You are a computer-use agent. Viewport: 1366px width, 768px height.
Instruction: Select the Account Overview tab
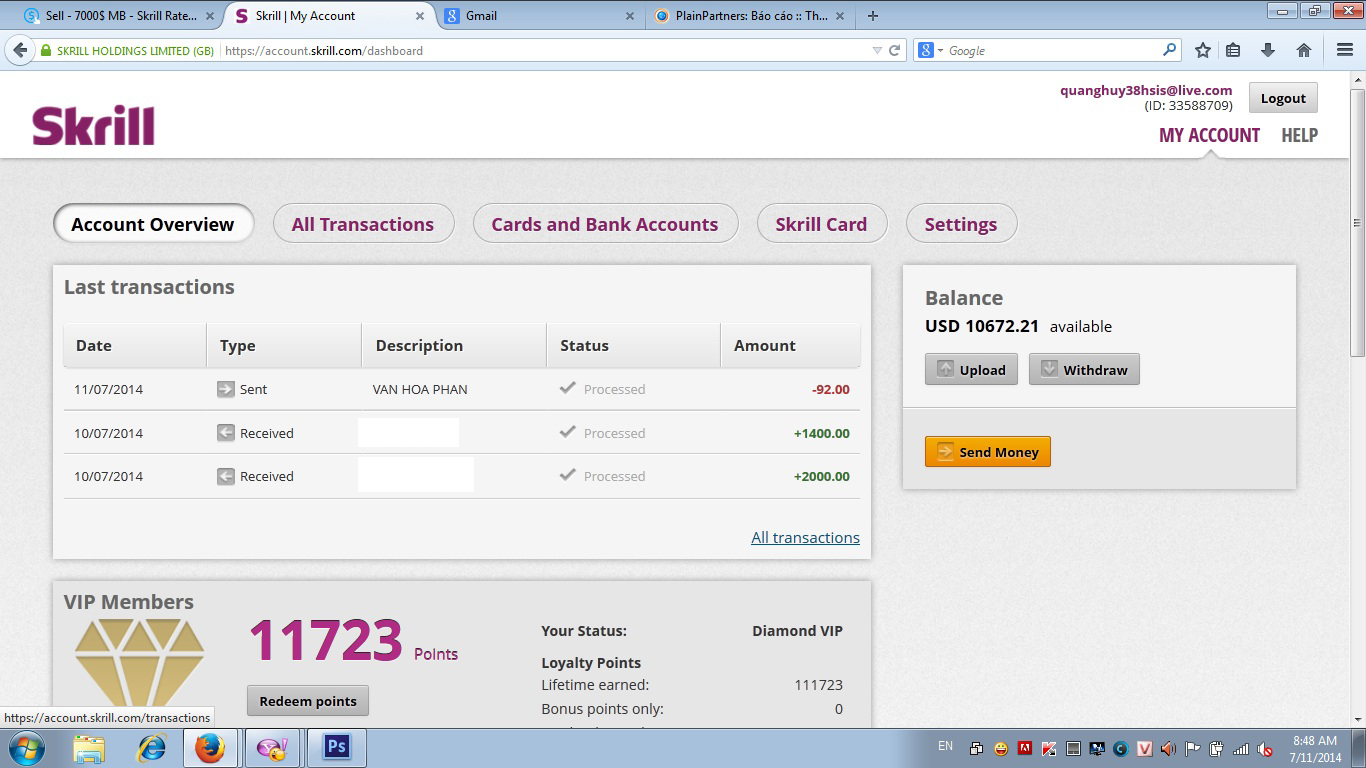point(153,224)
